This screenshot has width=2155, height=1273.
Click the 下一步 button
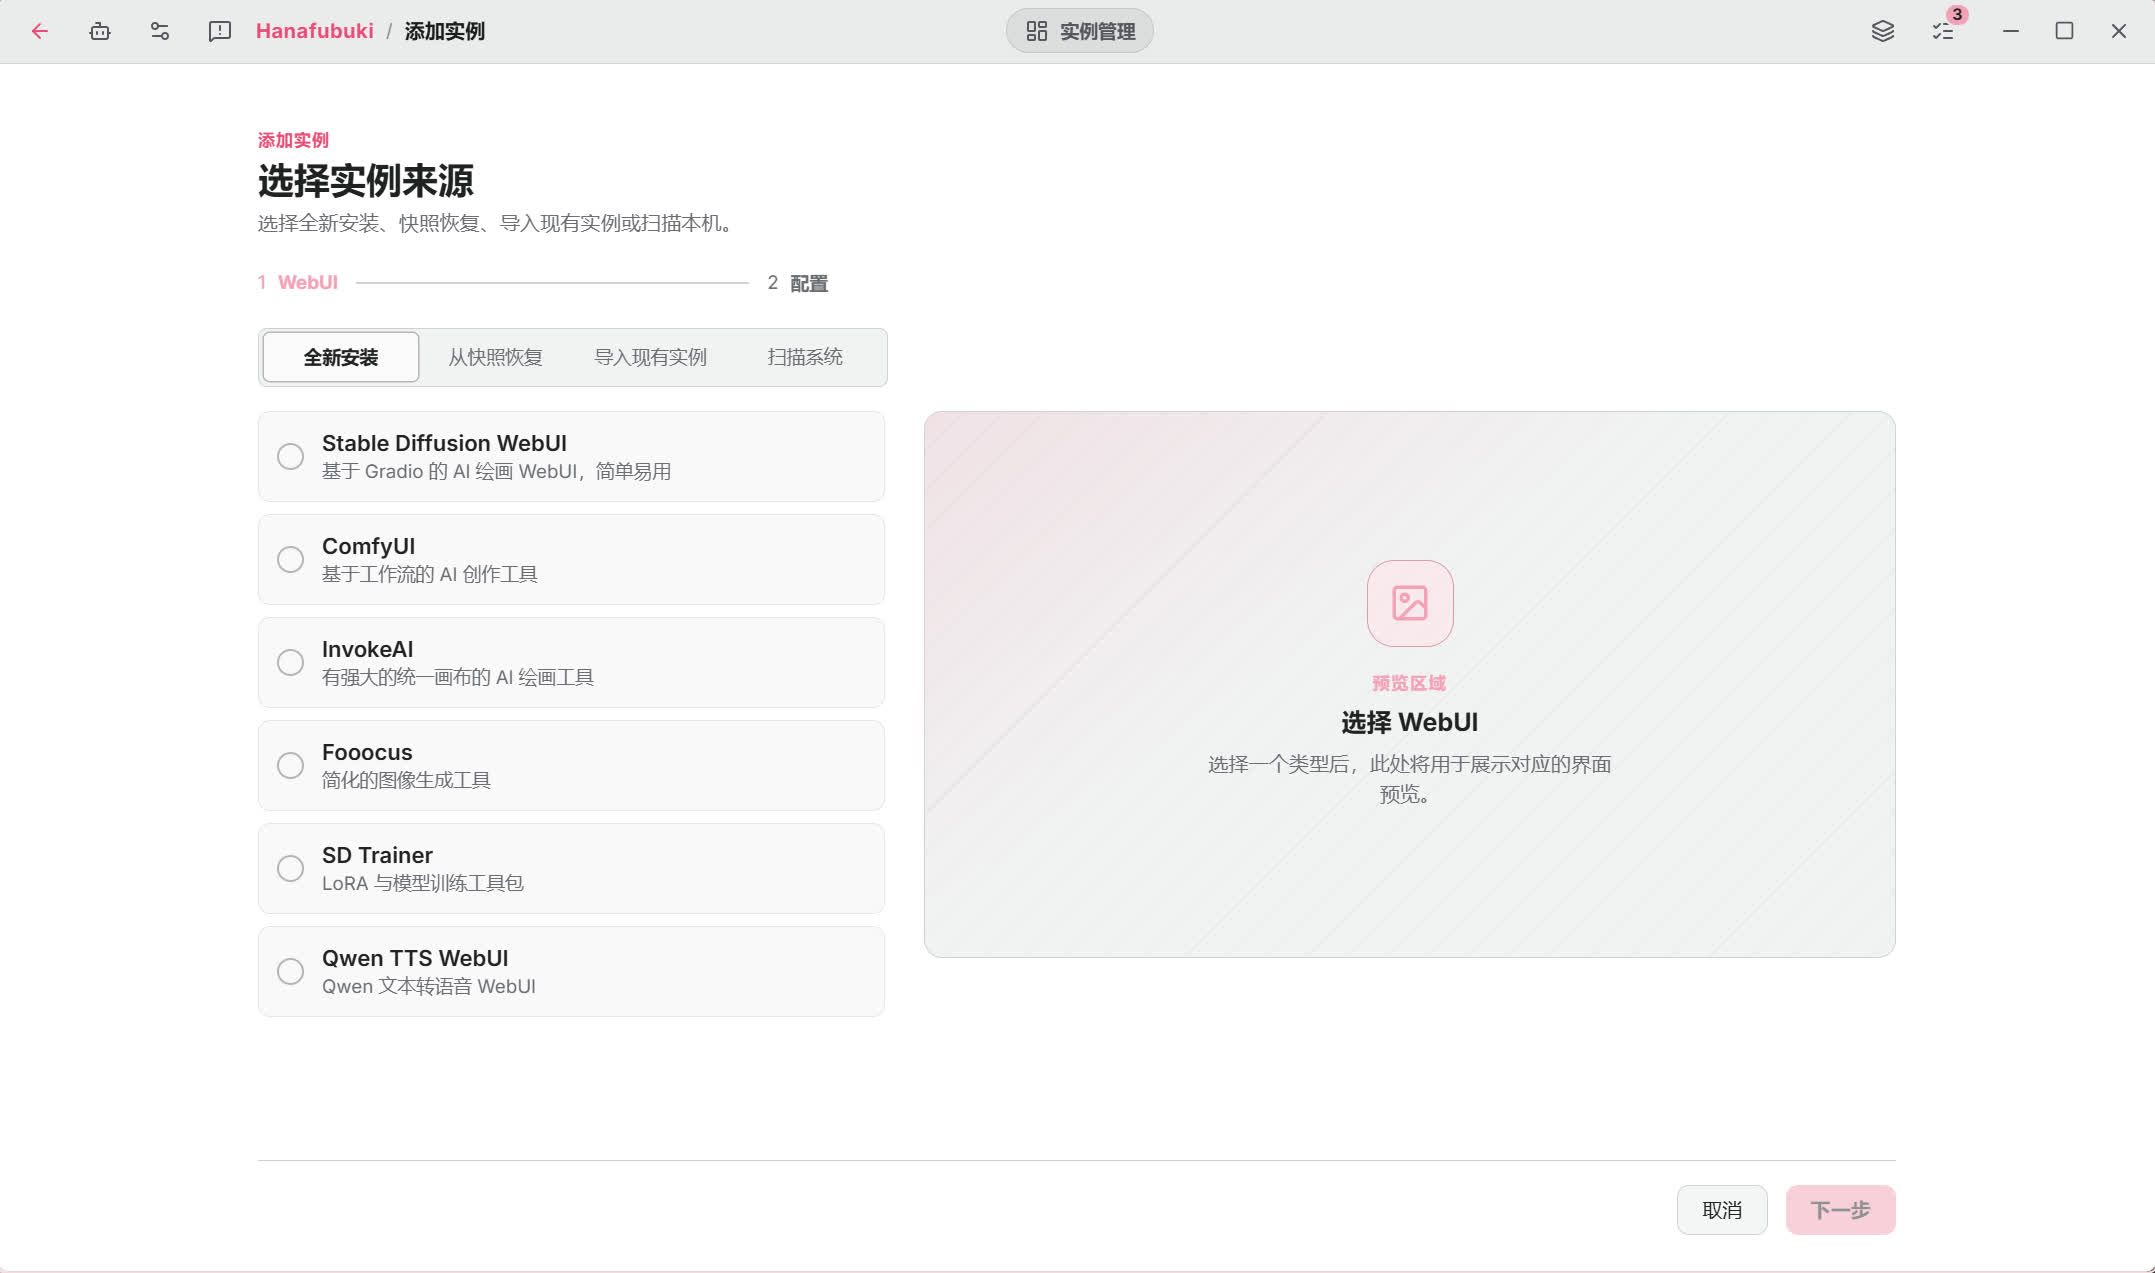[1840, 1210]
